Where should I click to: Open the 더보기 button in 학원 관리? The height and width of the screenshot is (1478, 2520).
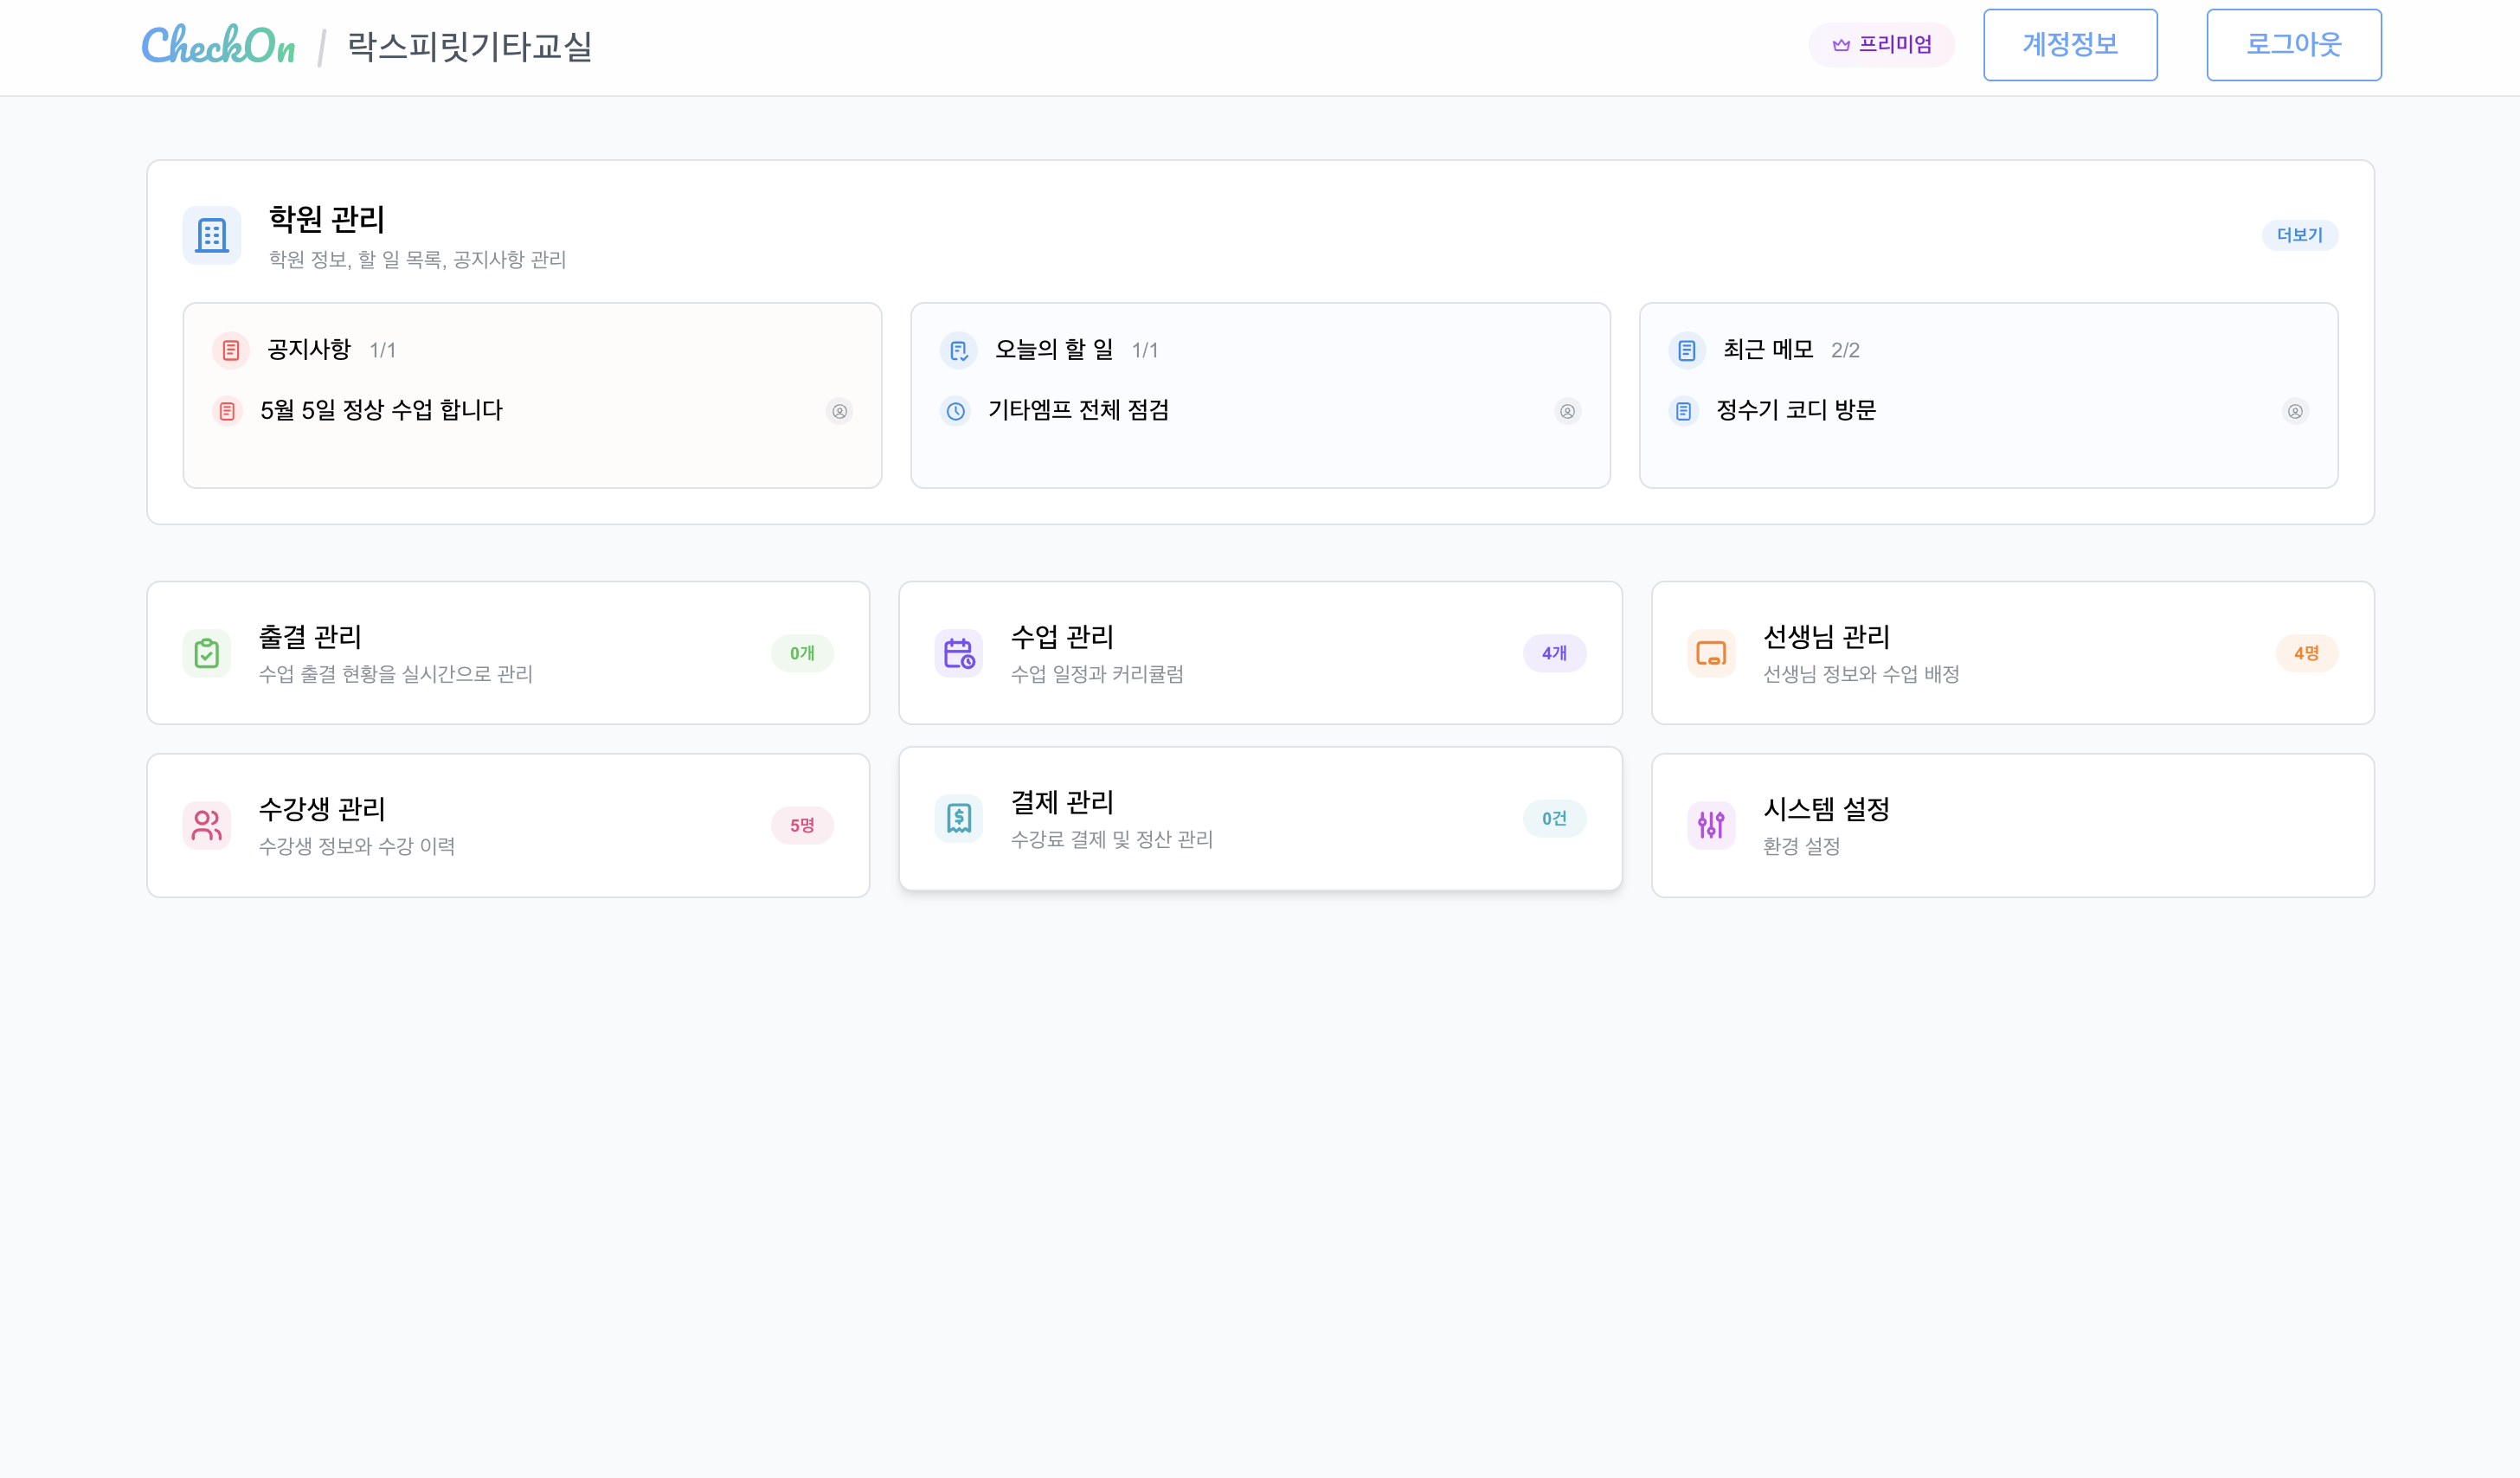2300,235
